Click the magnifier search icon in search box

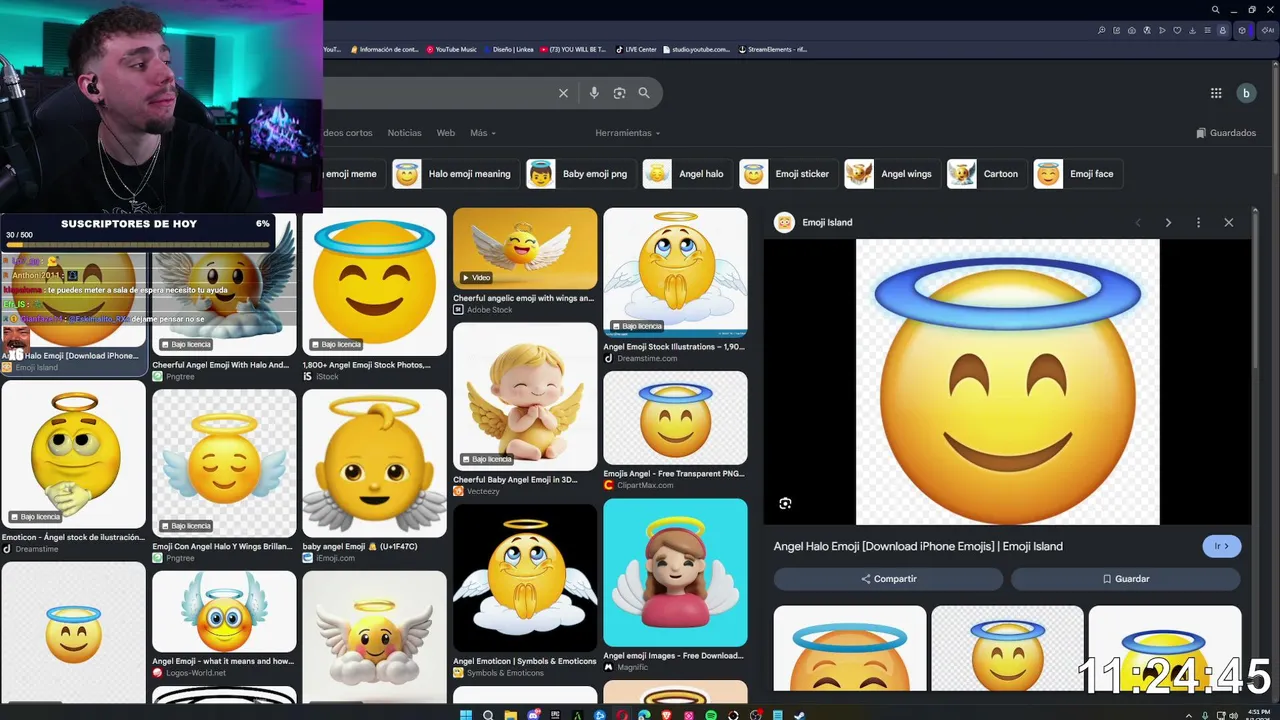[x=644, y=93]
